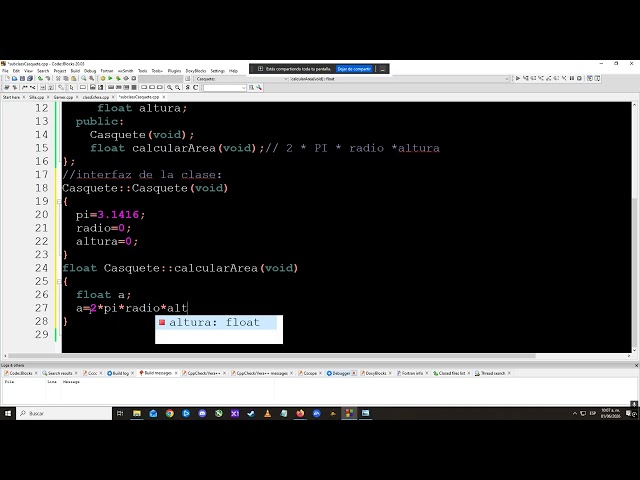Viewport: 640px width, 480px height.
Task: Open the Edit menu
Action: point(16,71)
